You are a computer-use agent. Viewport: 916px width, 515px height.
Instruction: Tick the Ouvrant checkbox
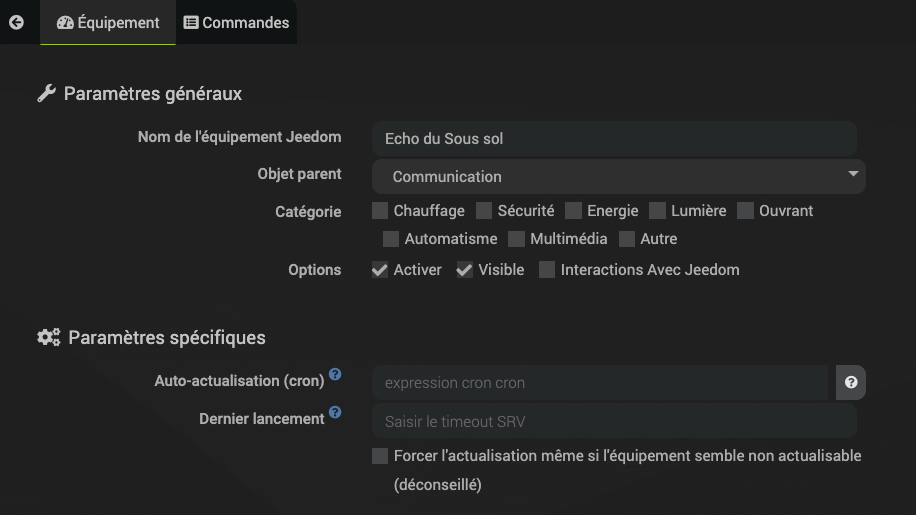click(745, 210)
